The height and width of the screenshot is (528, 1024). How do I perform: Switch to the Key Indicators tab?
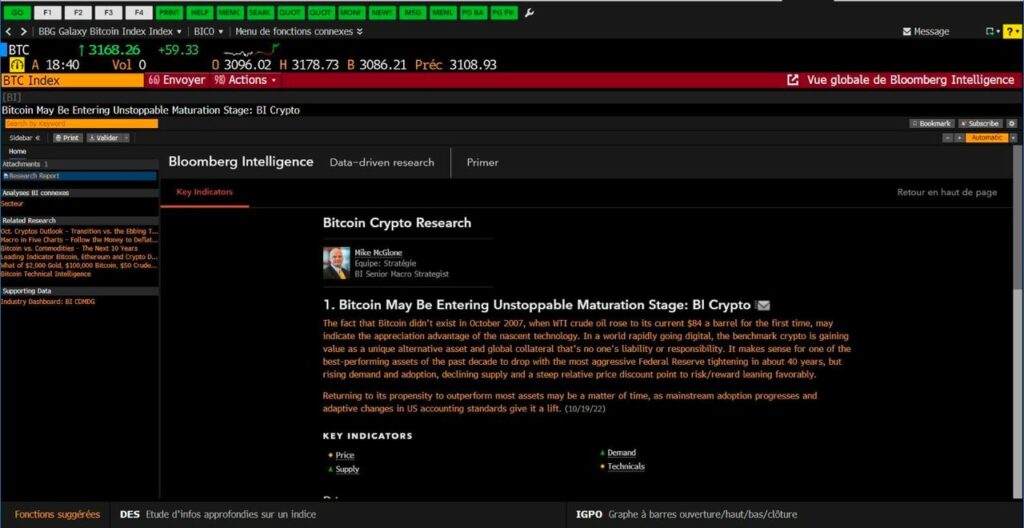[x=204, y=191]
